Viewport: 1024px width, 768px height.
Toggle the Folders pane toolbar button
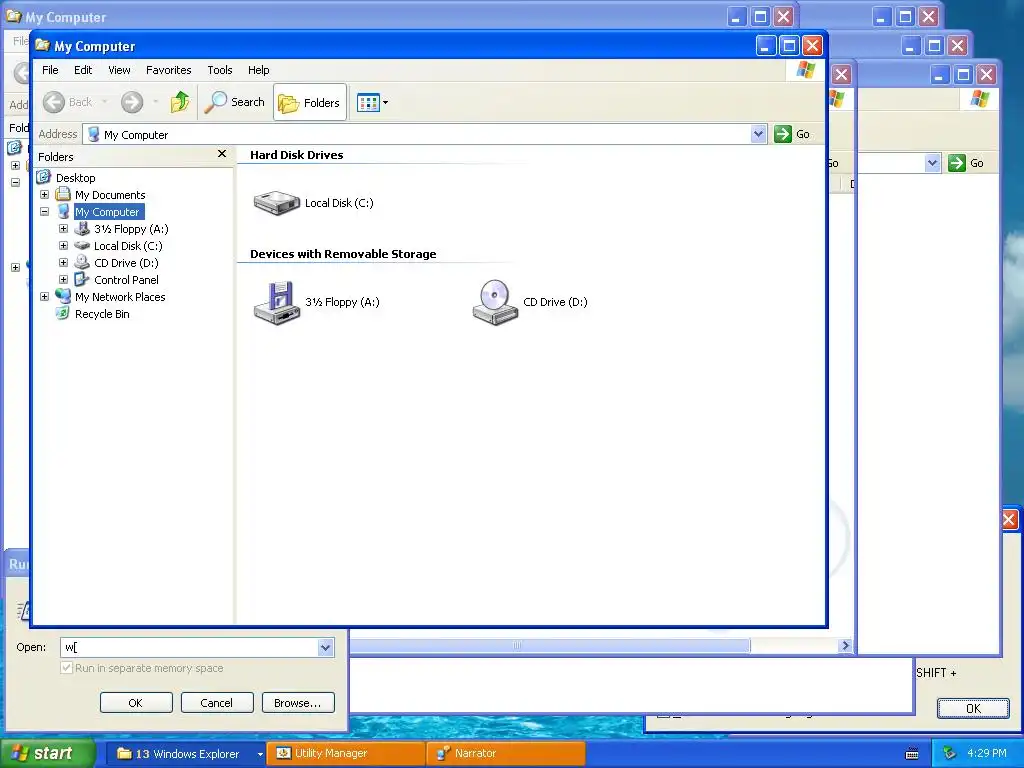tap(310, 103)
